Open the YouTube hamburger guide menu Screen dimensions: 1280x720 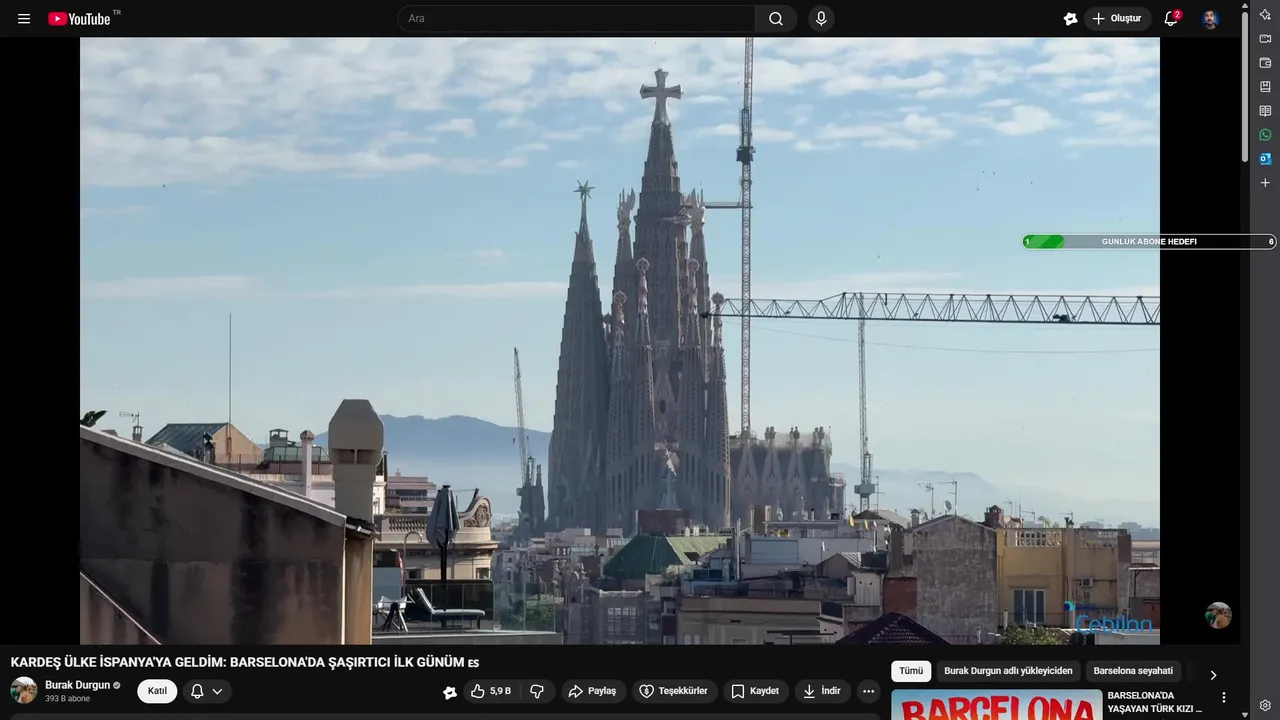(24, 19)
